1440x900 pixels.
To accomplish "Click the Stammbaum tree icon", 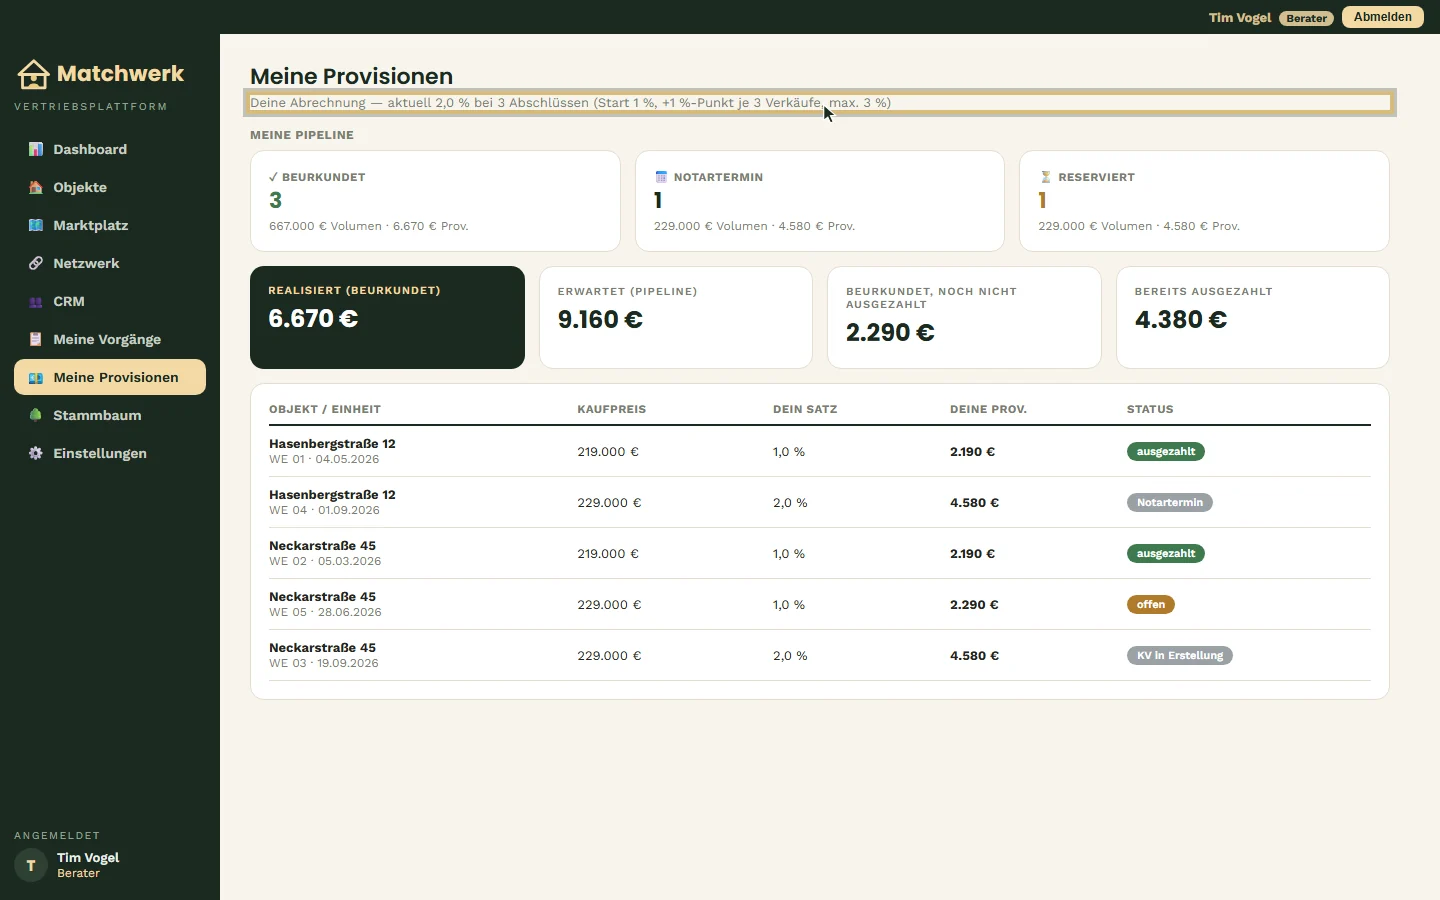I will pos(36,415).
